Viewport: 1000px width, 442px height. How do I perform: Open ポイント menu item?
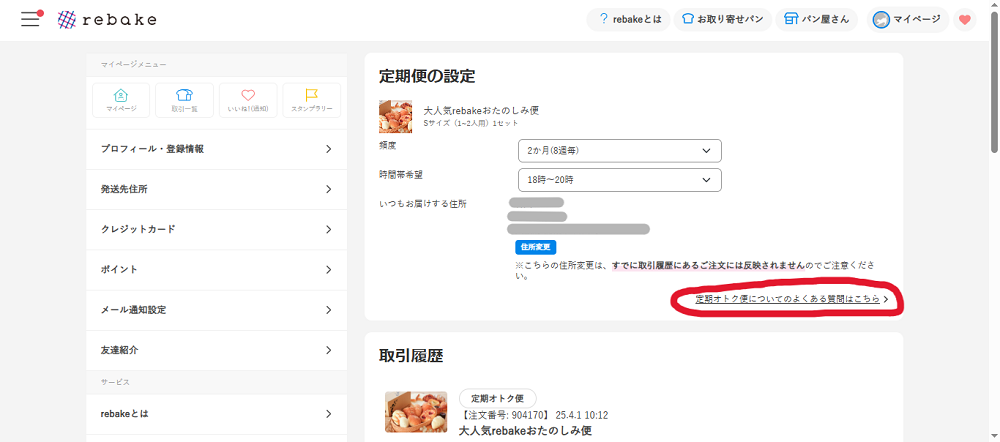click(217, 270)
